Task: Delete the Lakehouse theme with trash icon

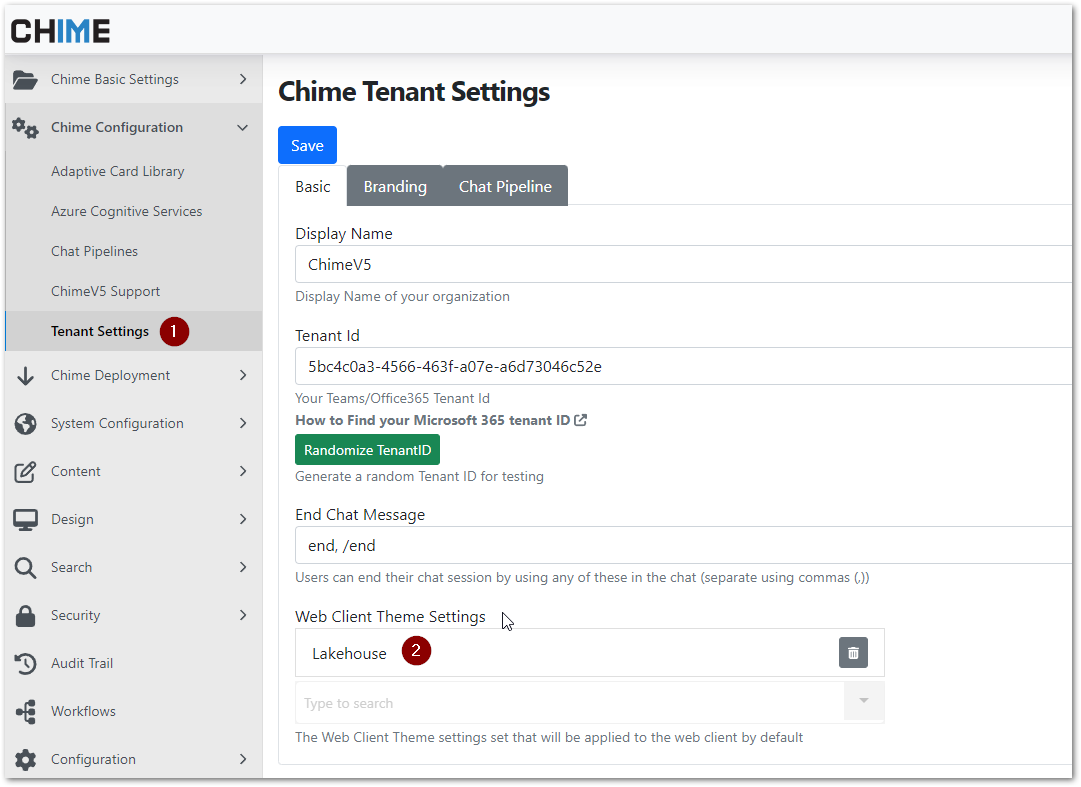Action: coord(853,653)
